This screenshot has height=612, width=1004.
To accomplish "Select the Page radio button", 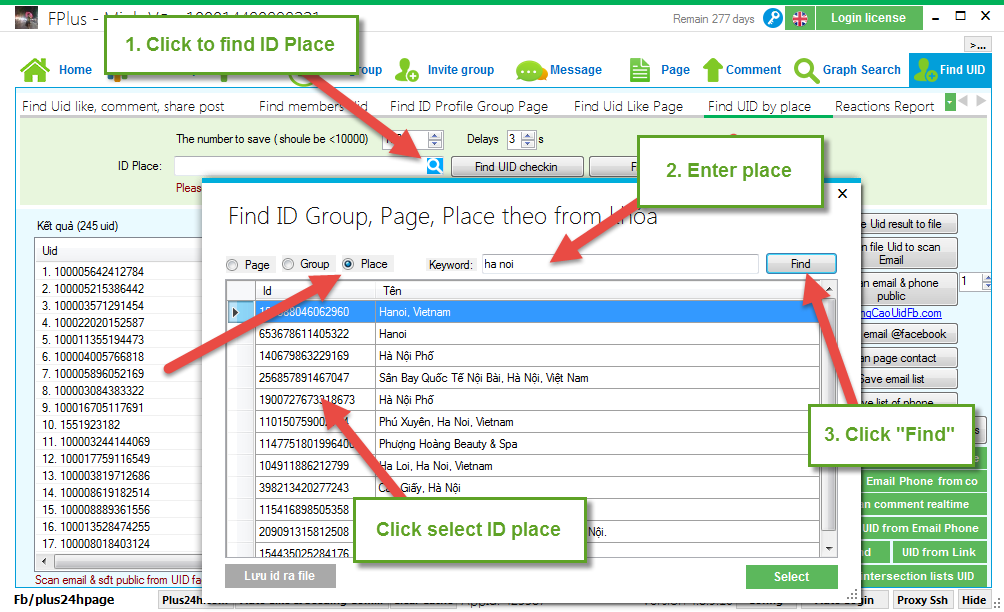I will (232, 264).
